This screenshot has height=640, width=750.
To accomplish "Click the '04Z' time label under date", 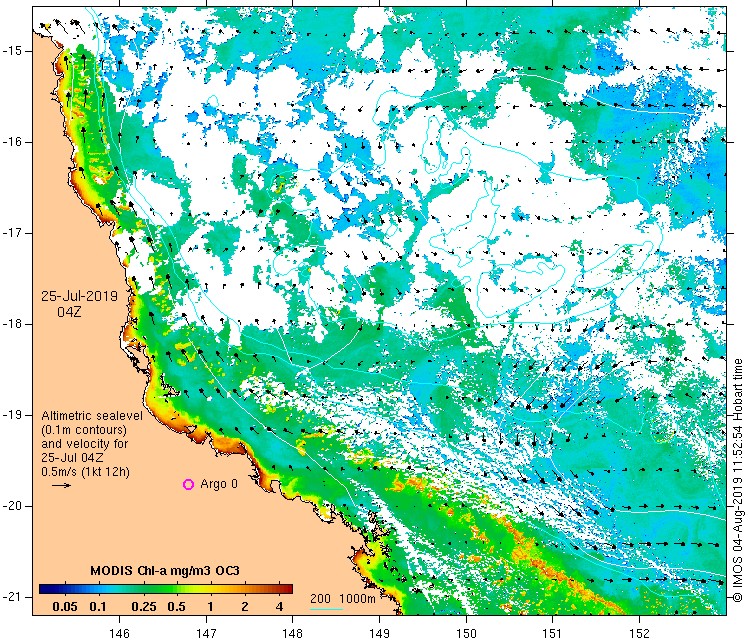I will (x=69, y=312).
